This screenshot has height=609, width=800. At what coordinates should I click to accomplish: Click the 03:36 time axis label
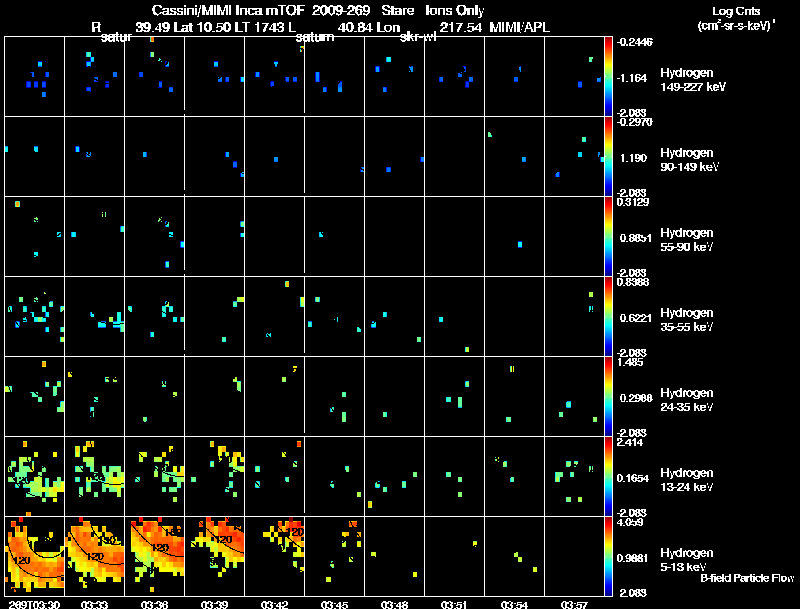click(155, 605)
